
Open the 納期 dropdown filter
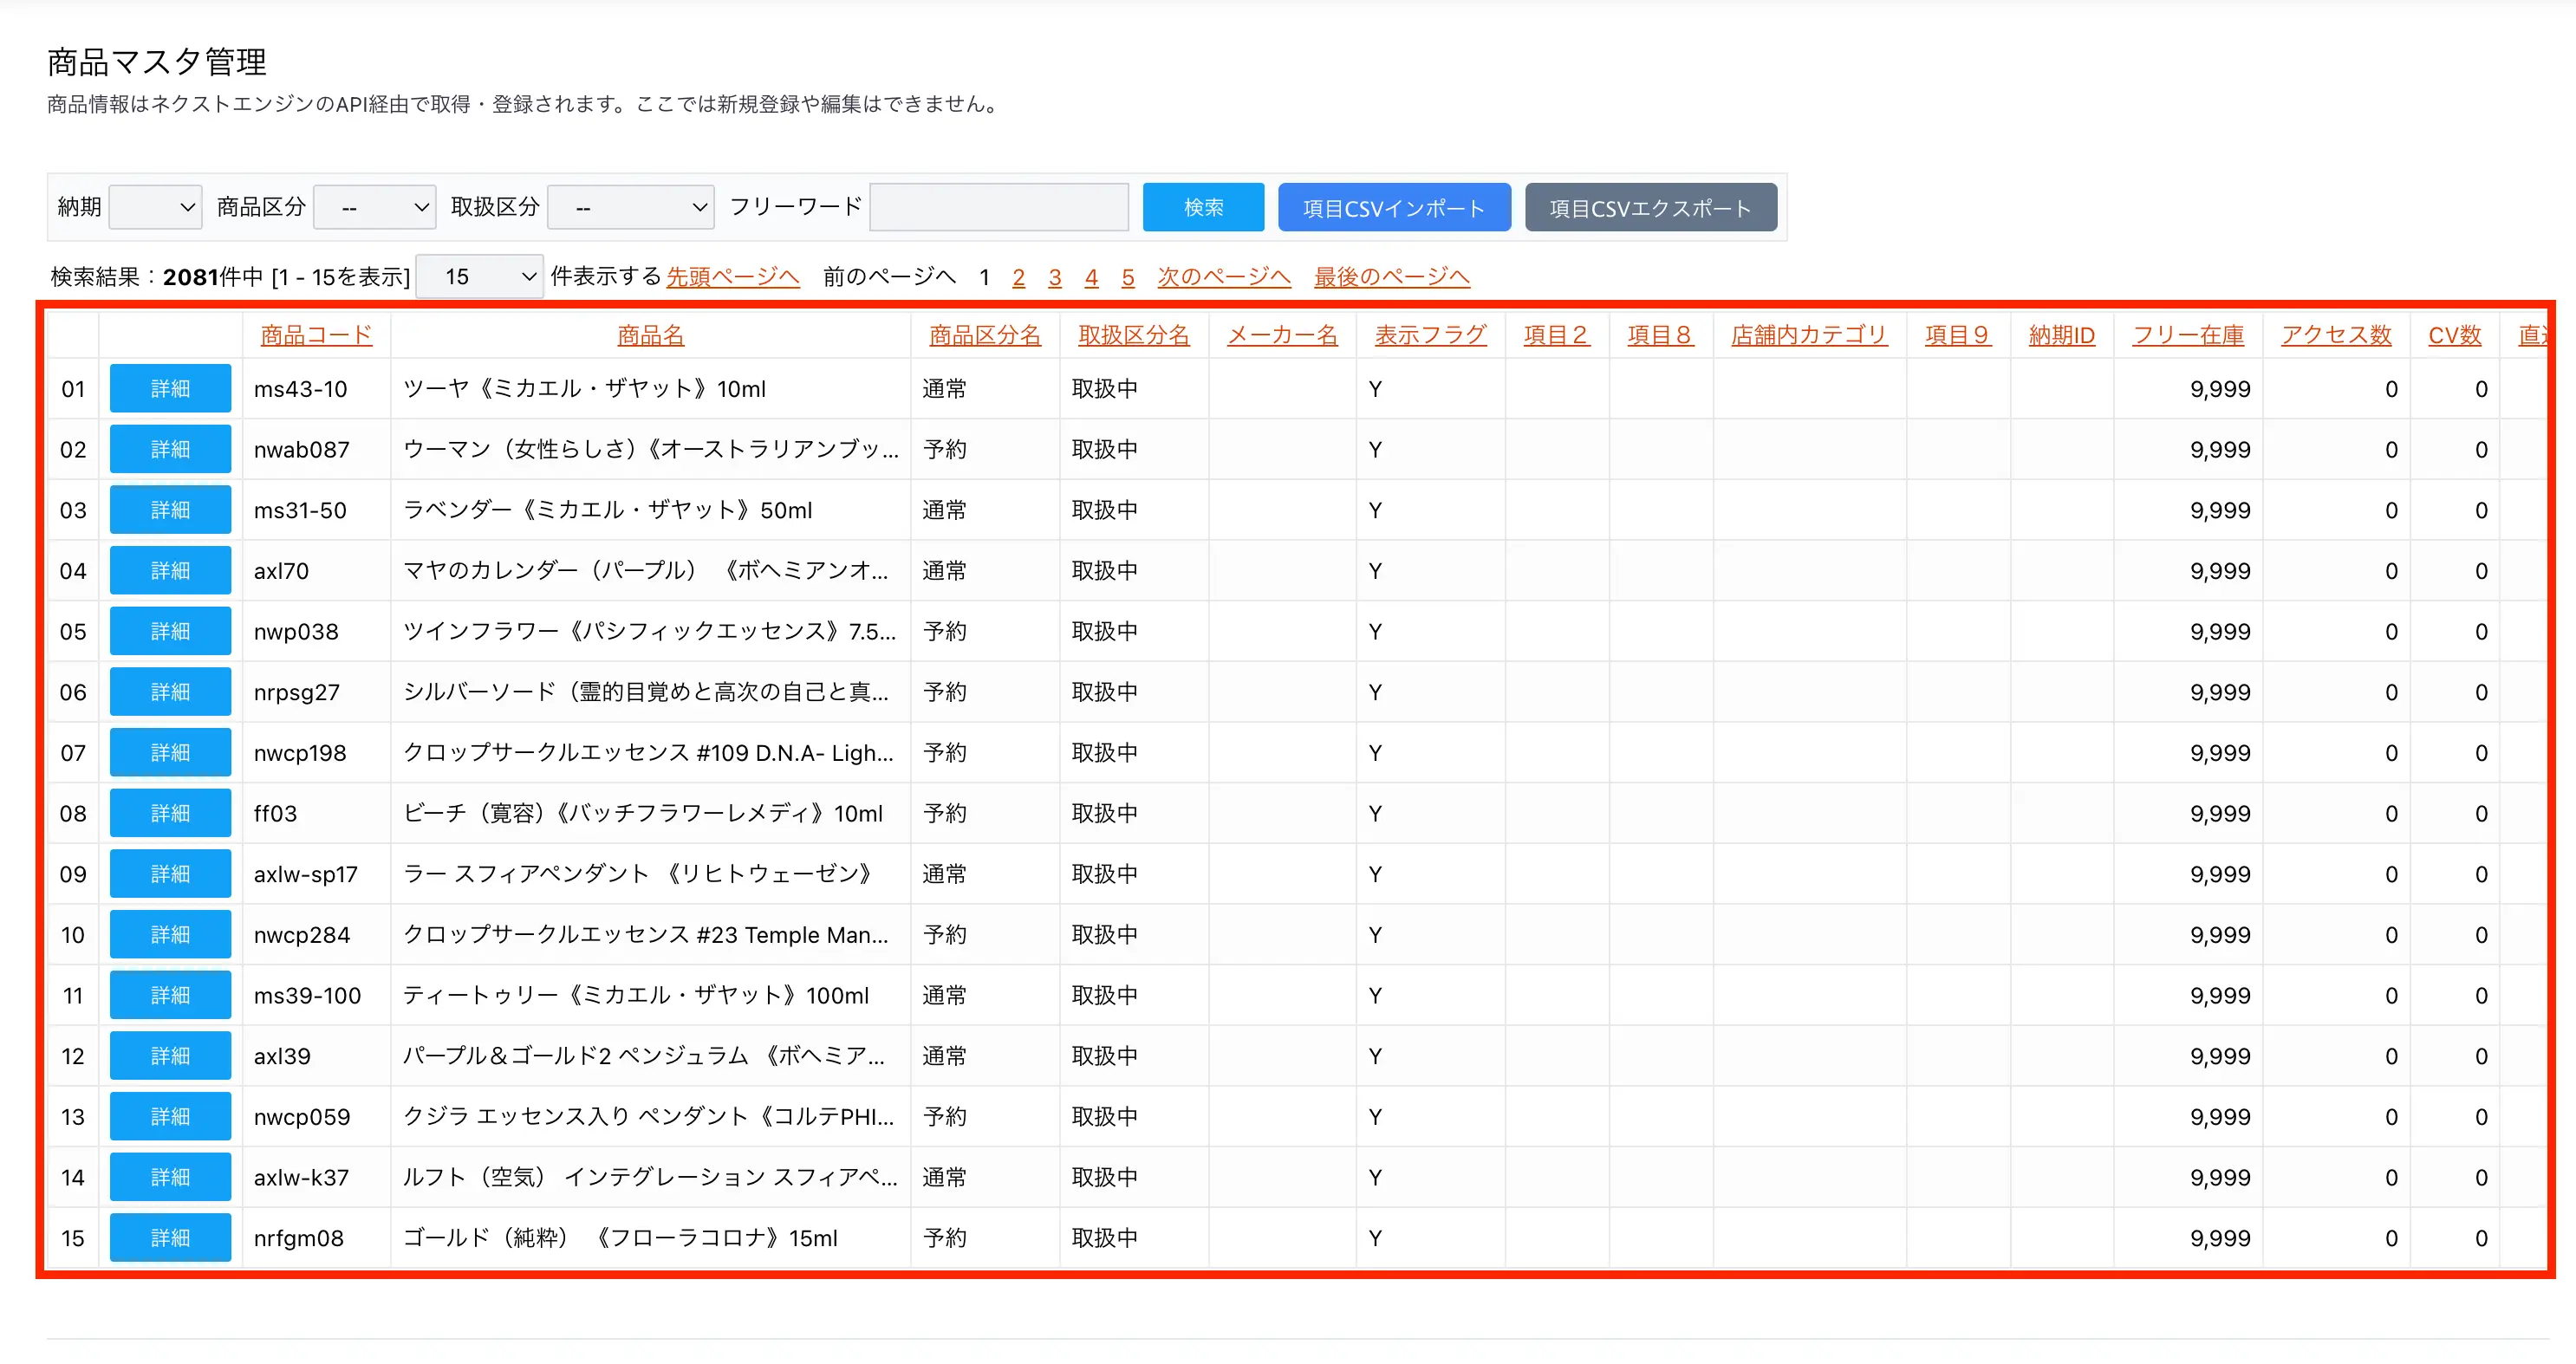[155, 207]
